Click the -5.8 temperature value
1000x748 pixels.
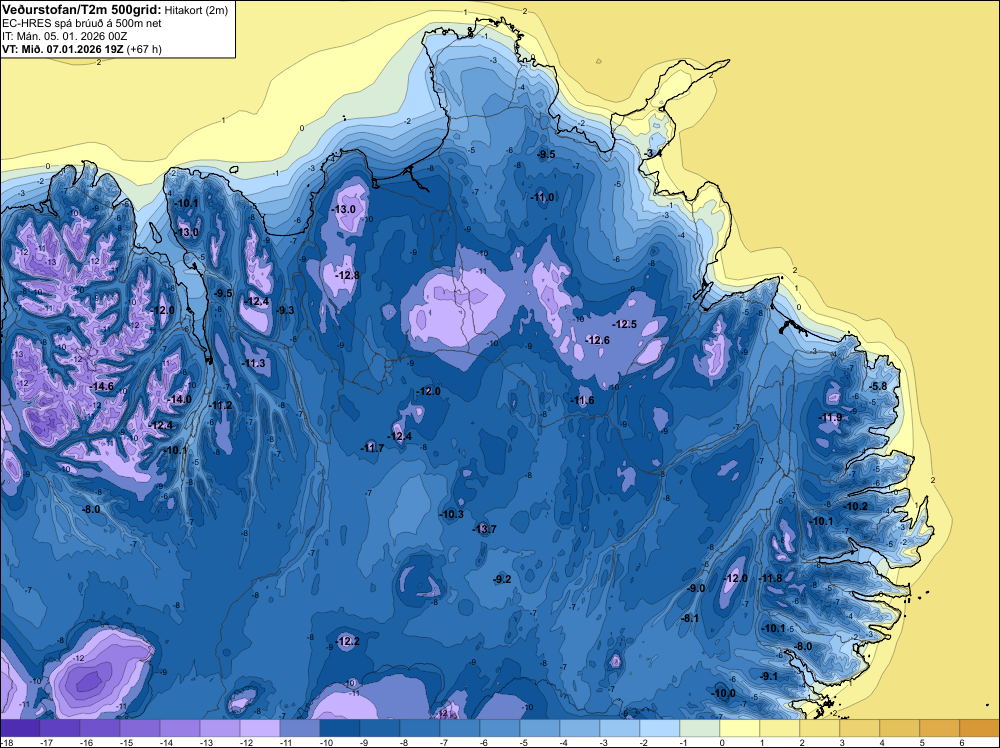[878, 386]
